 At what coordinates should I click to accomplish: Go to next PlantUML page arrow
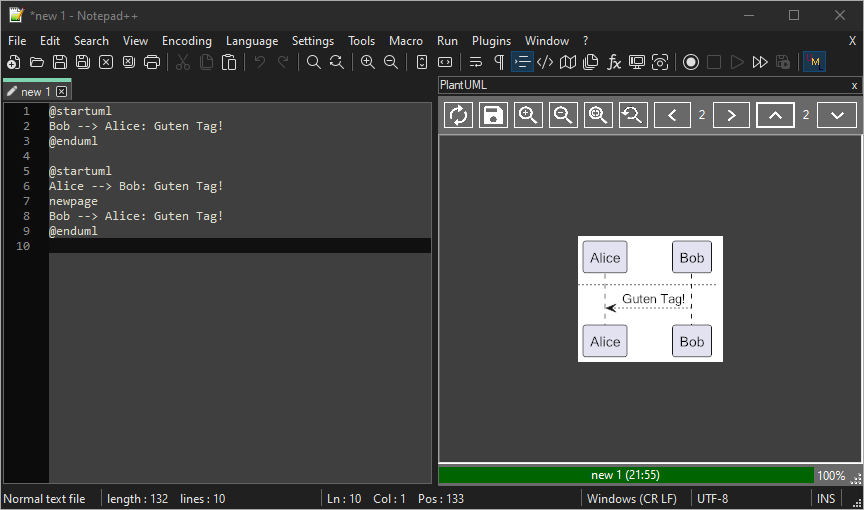coord(731,115)
